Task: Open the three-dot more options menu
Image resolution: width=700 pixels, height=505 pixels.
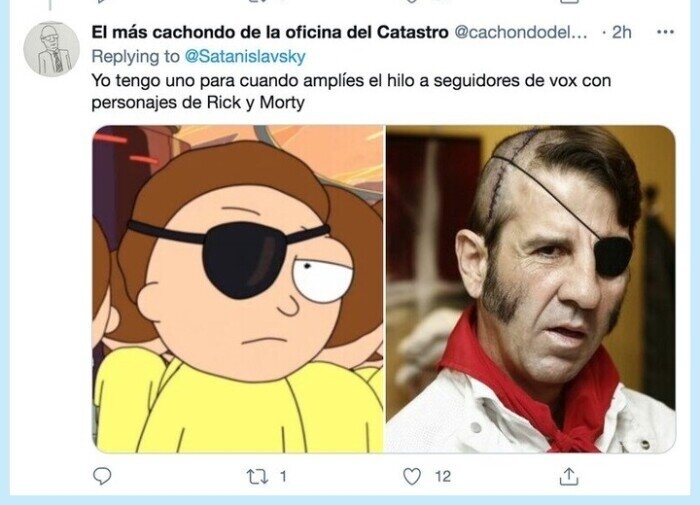Action: point(665,32)
